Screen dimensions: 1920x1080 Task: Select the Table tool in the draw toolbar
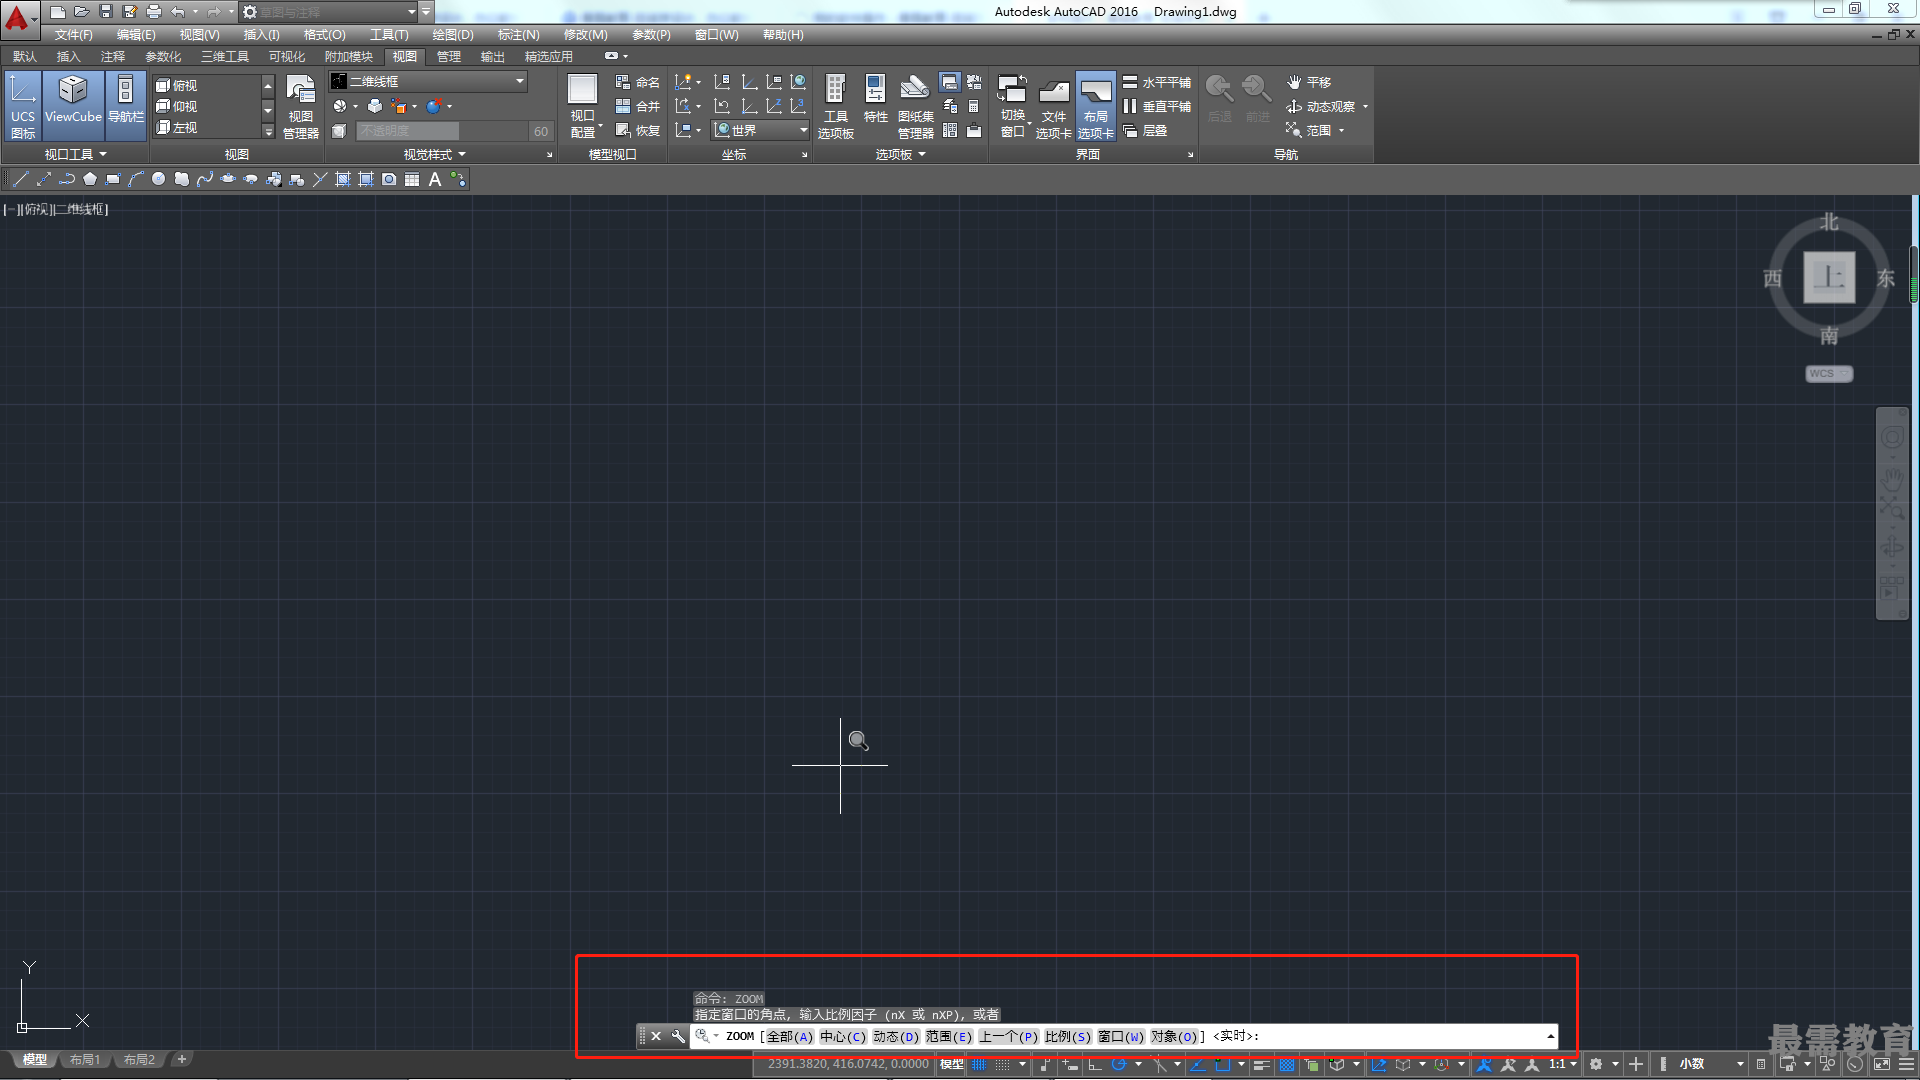point(412,180)
